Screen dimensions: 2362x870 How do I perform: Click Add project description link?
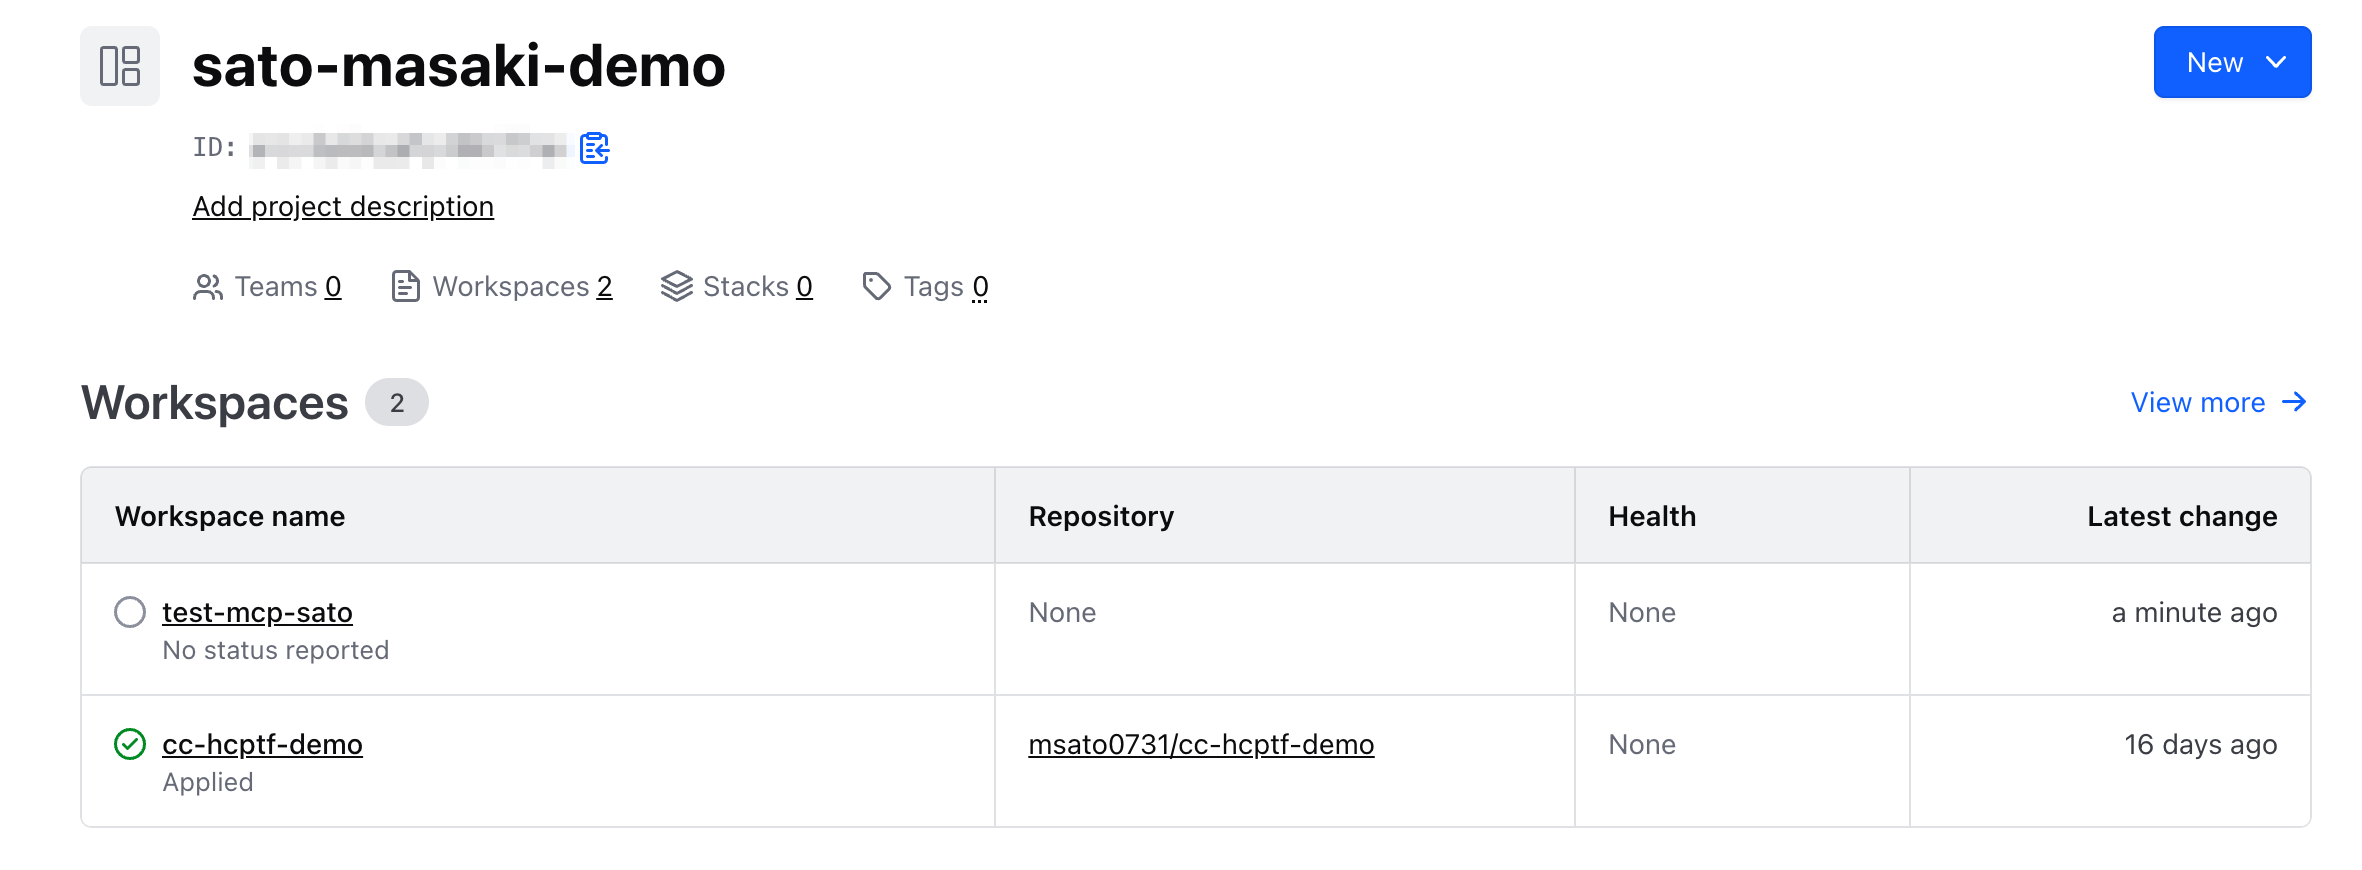click(343, 206)
